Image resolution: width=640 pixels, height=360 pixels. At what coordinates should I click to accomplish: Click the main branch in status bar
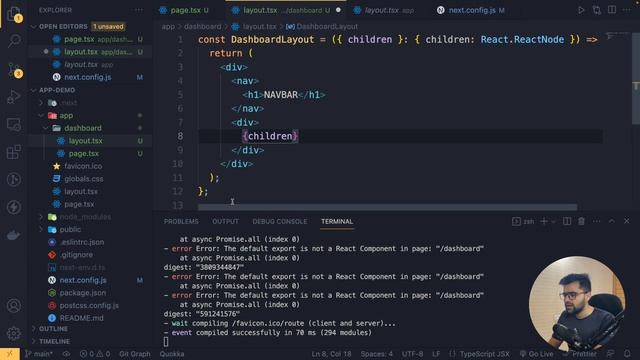click(39, 354)
